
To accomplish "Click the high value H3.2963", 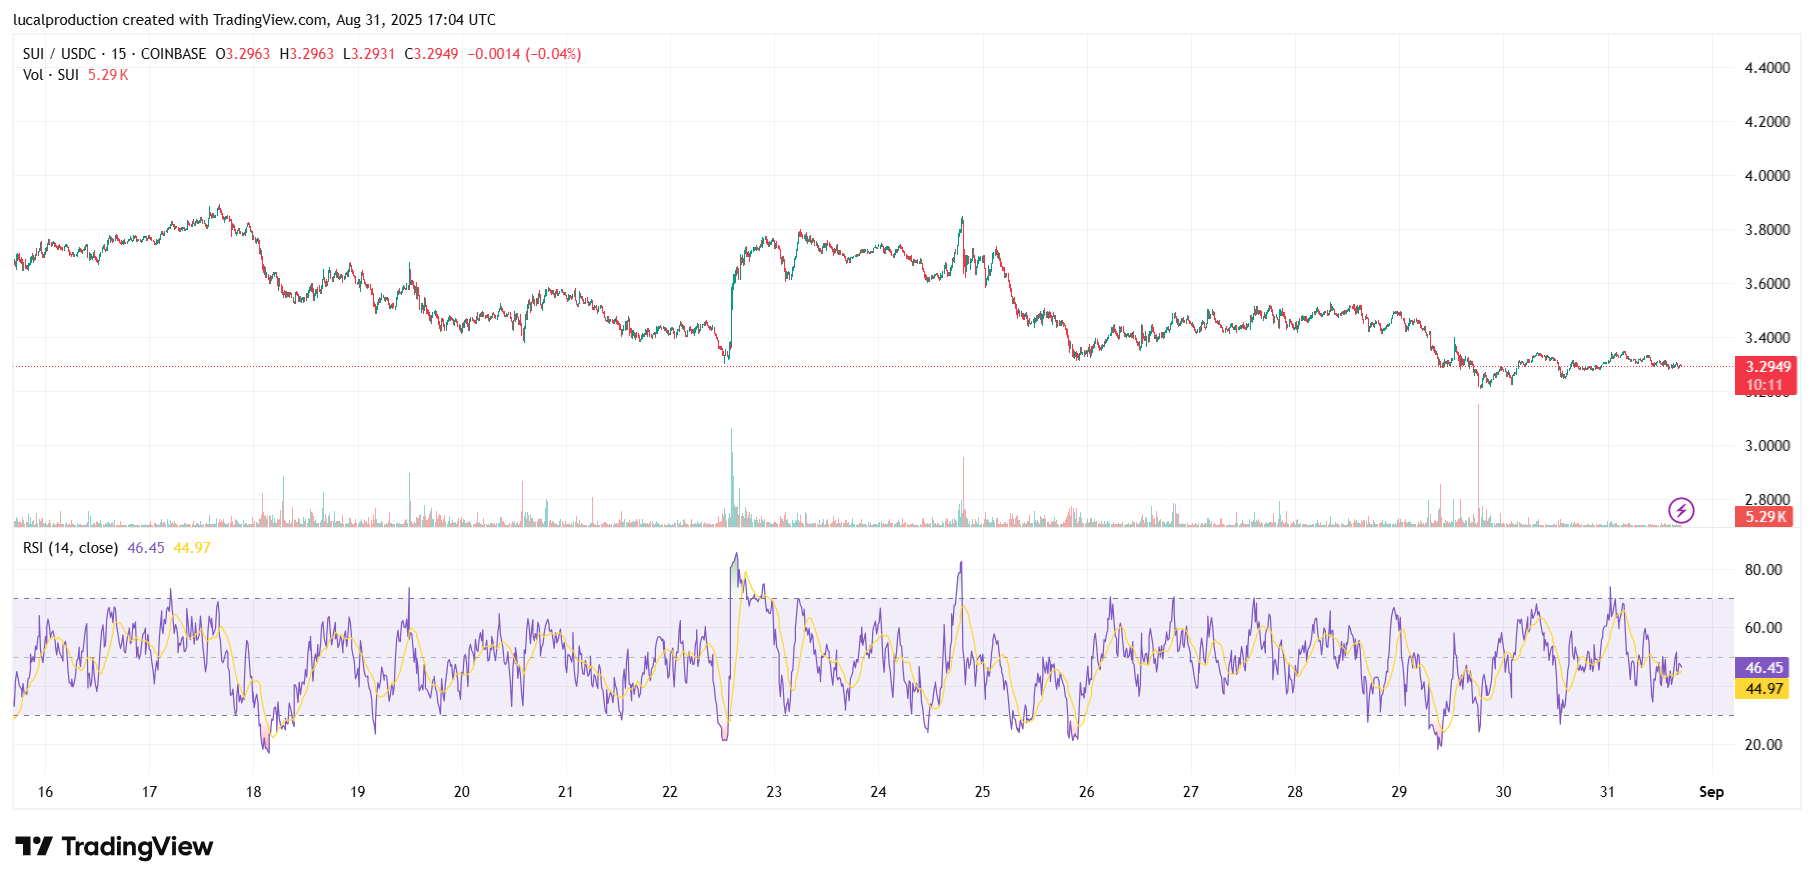I will (307, 54).
